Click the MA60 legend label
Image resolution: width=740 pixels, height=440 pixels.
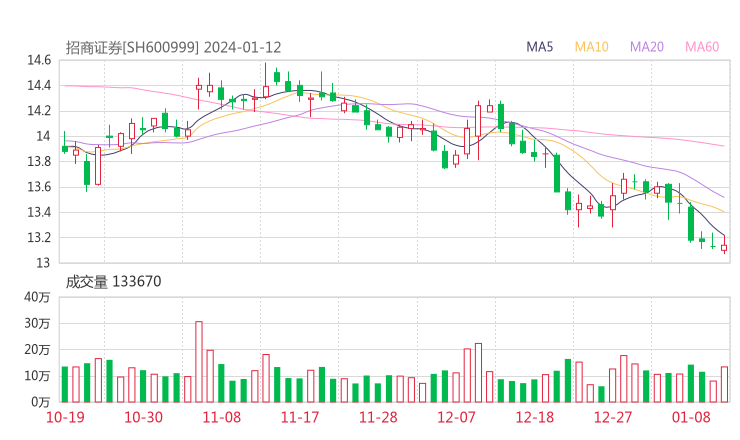702,47
